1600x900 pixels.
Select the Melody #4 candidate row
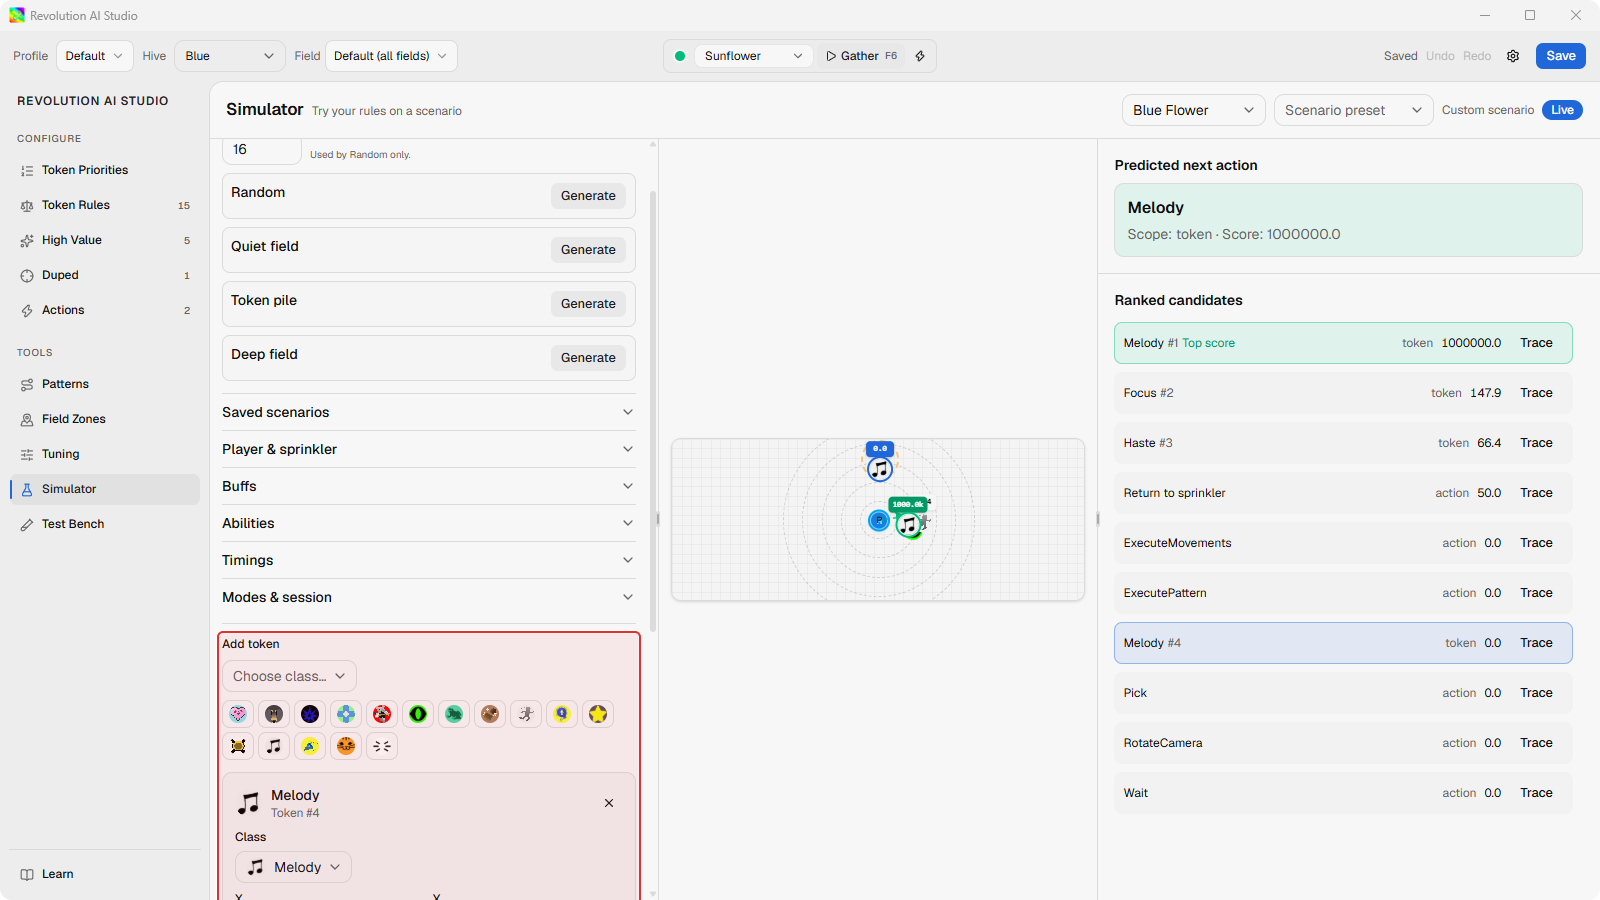1343,643
